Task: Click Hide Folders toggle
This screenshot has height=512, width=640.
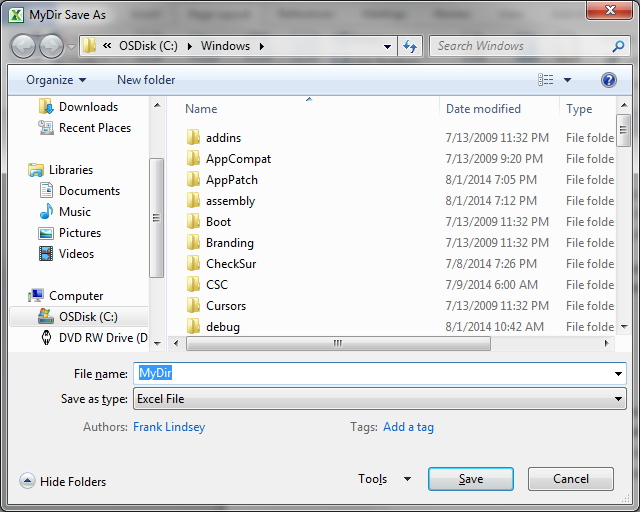Action: [x=62, y=481]
